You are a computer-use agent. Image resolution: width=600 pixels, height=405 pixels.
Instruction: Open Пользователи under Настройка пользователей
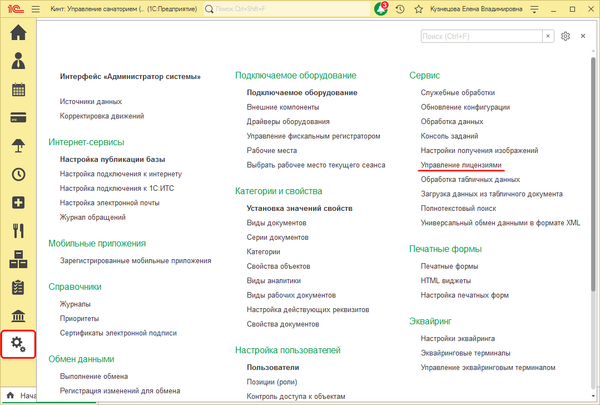click(273, 367)
